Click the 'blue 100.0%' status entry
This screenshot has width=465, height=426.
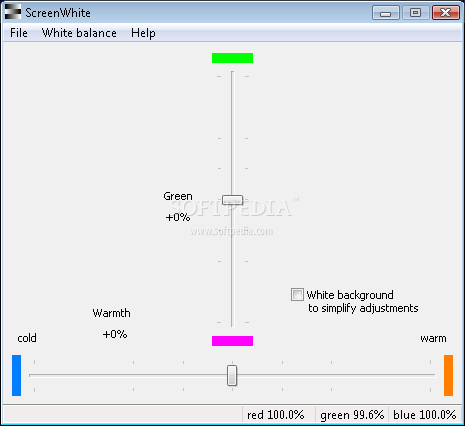click(424, 415)
